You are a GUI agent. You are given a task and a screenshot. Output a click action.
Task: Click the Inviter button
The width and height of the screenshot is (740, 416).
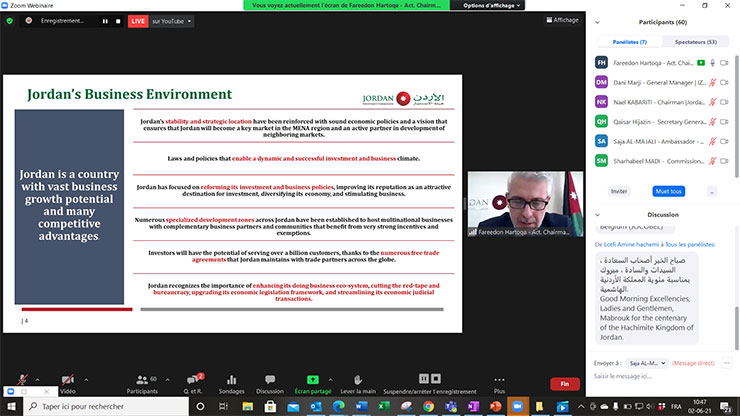coord(619,191)
